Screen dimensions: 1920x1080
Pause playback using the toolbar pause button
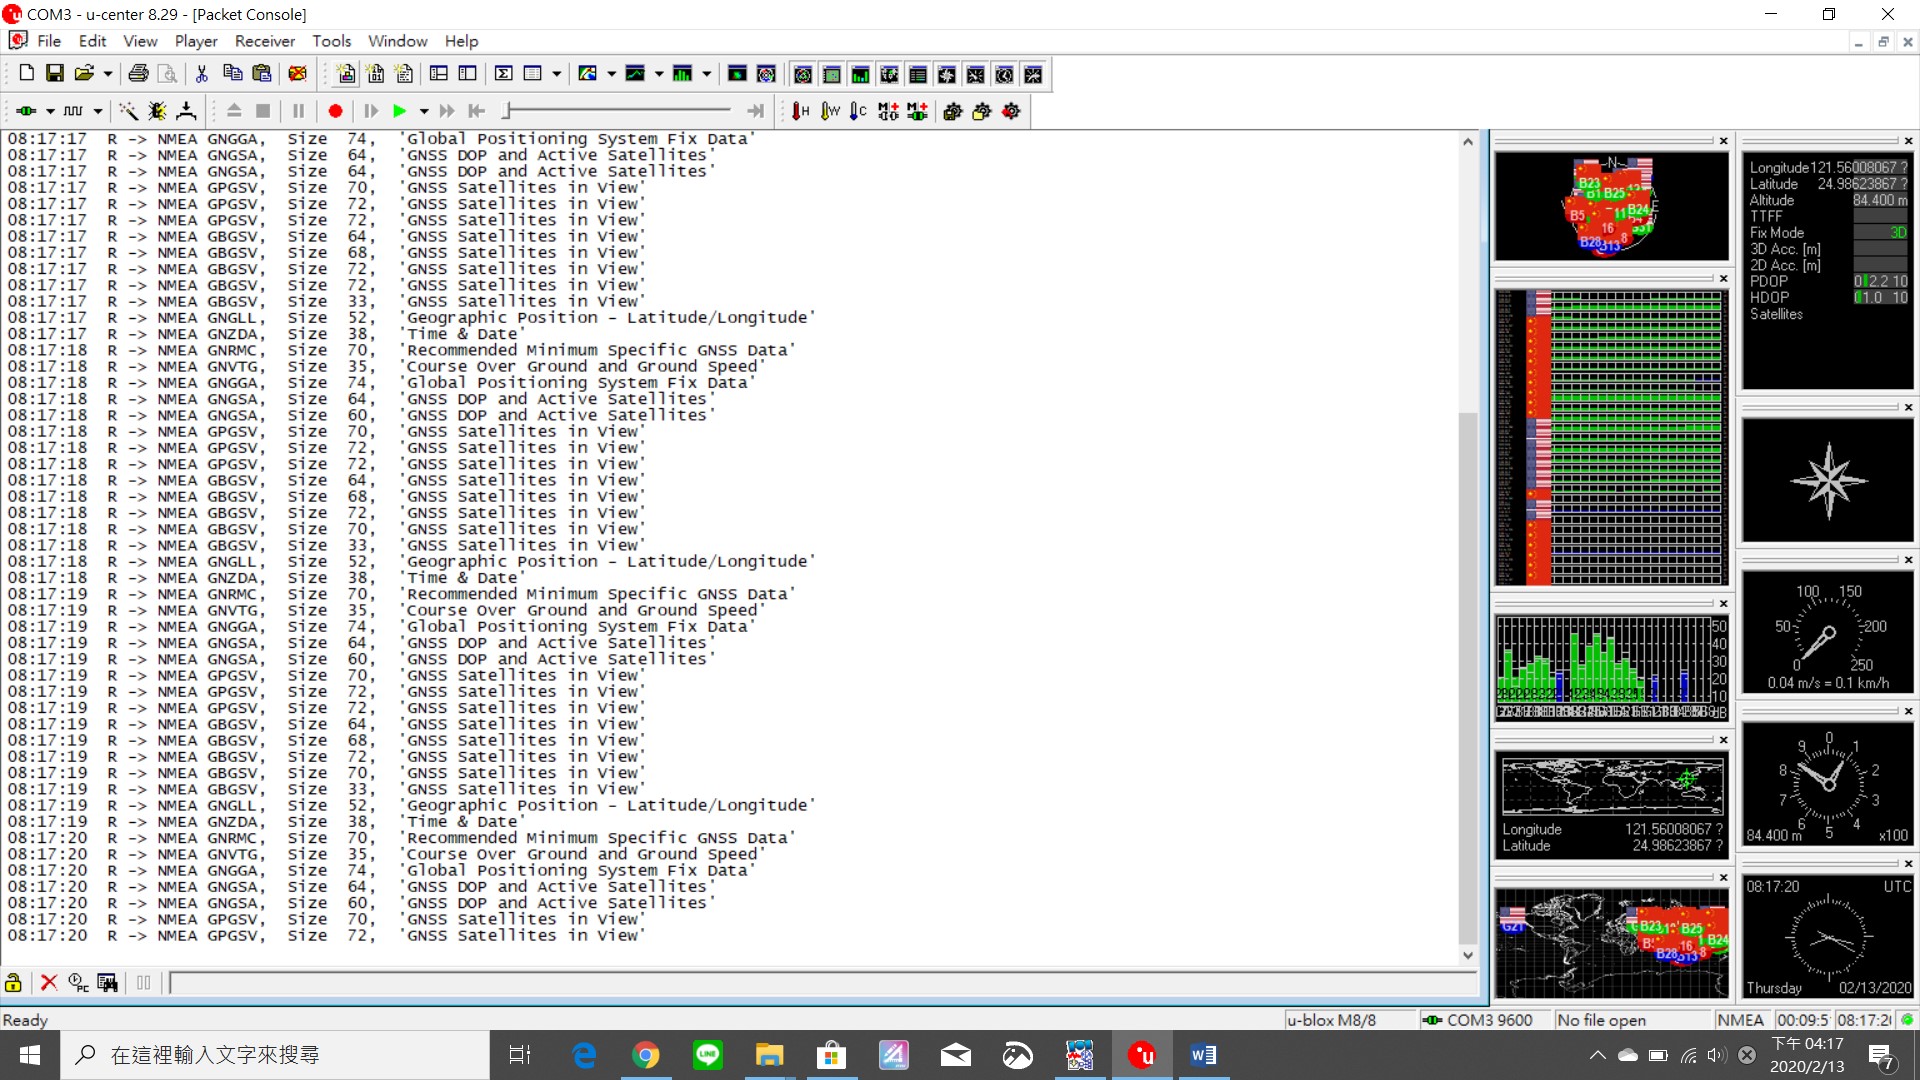coord(298,110)
